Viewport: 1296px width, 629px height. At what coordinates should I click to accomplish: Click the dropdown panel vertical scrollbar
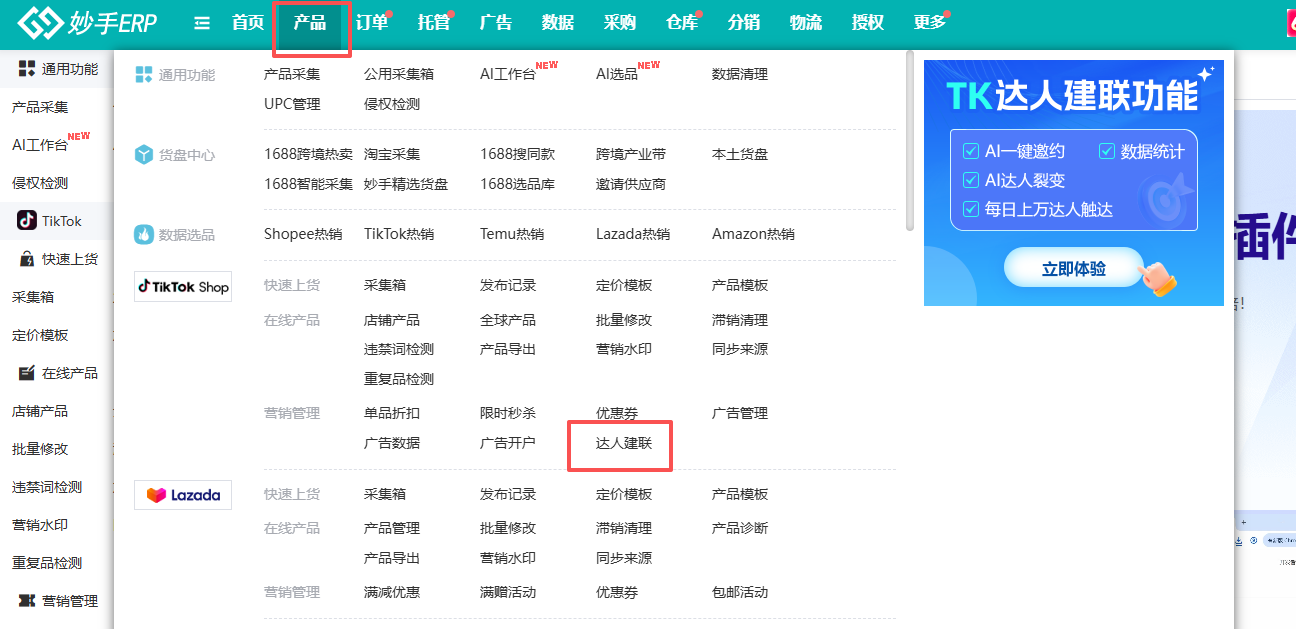pos(909,140)
